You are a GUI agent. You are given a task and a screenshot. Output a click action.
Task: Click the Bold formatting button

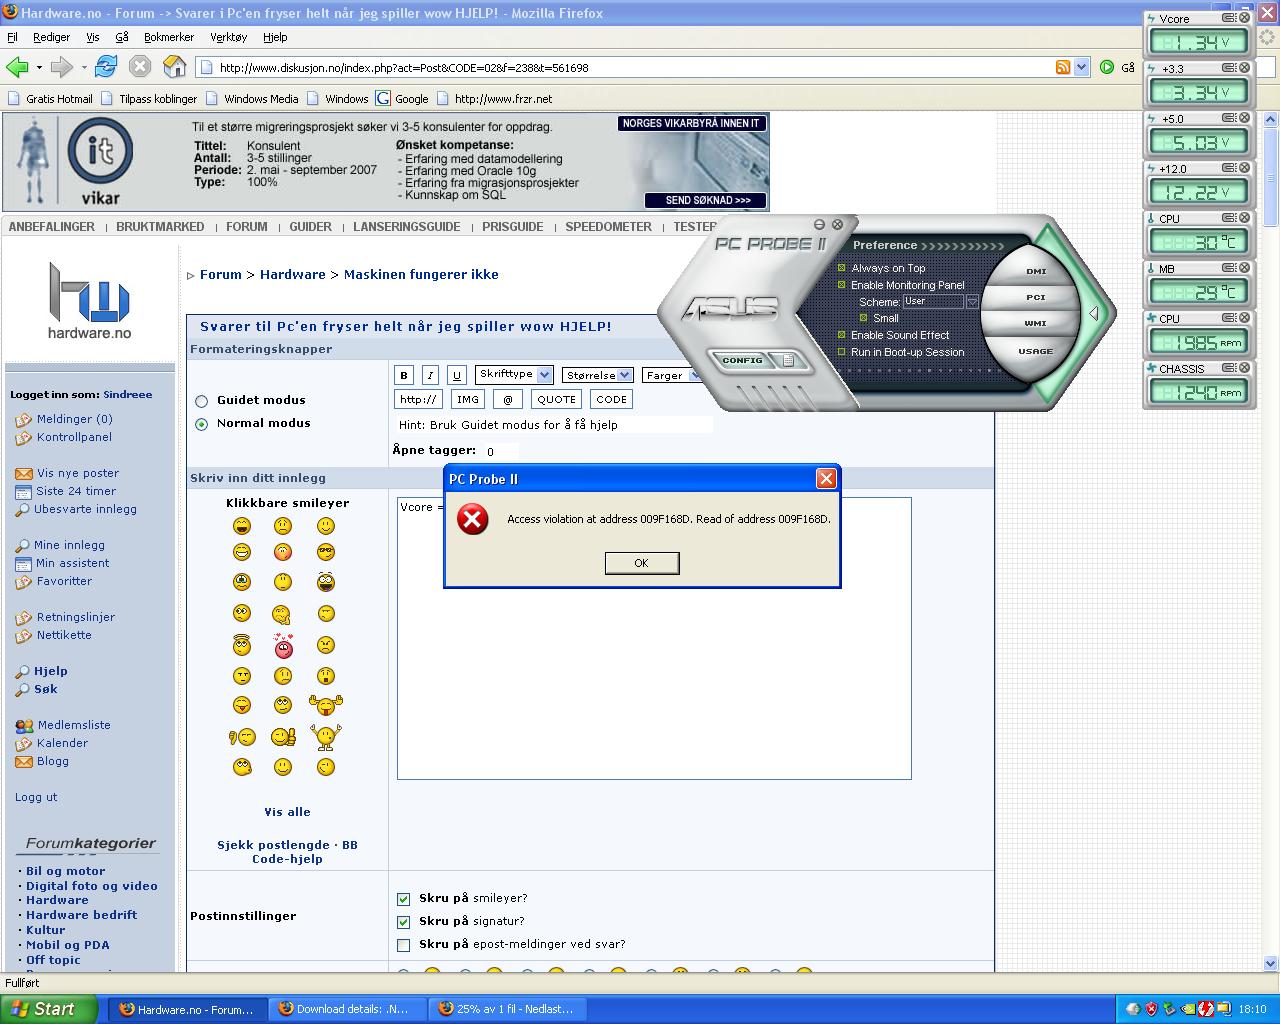pyautogui.click(x=404, y=375)
